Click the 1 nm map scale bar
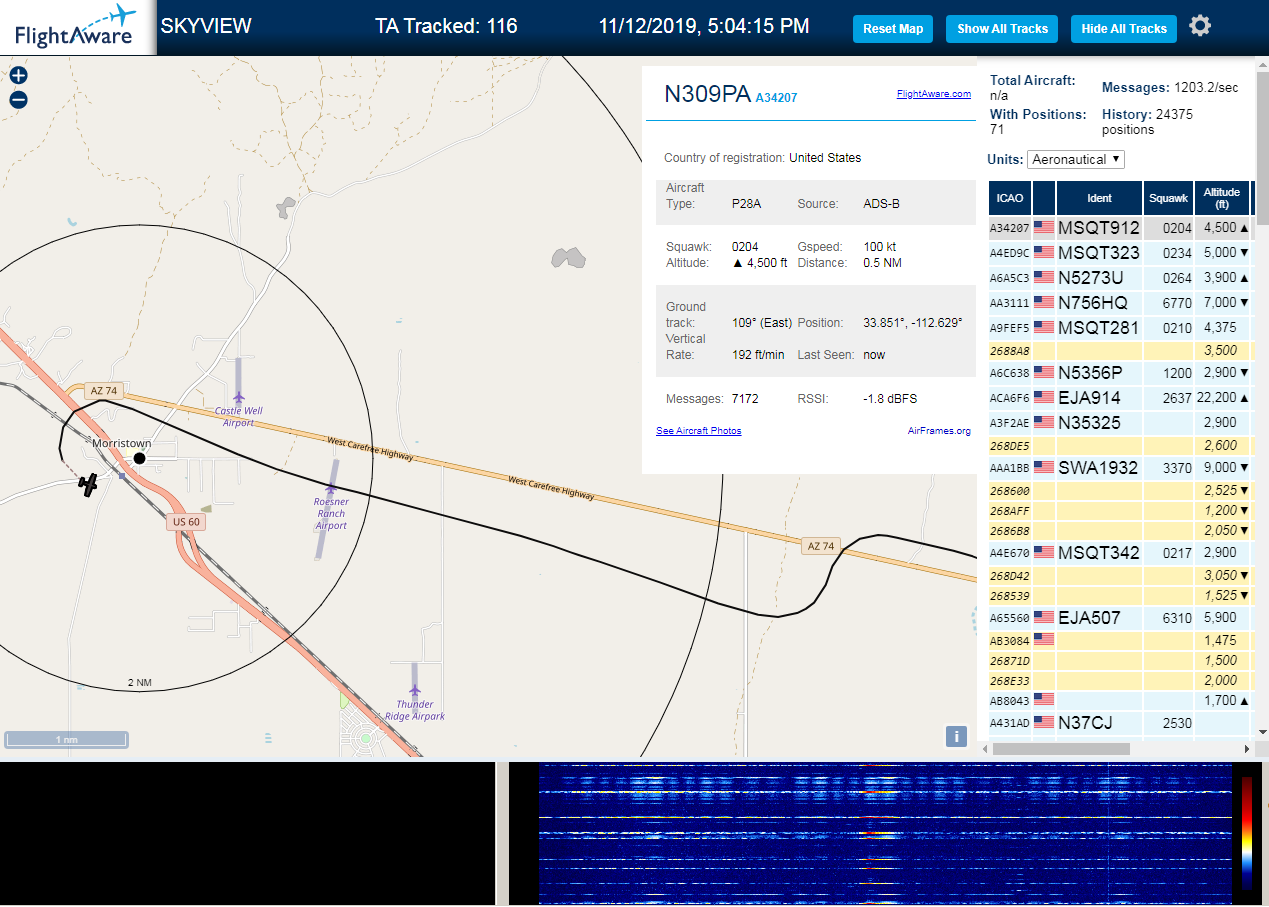 (66, 740)
